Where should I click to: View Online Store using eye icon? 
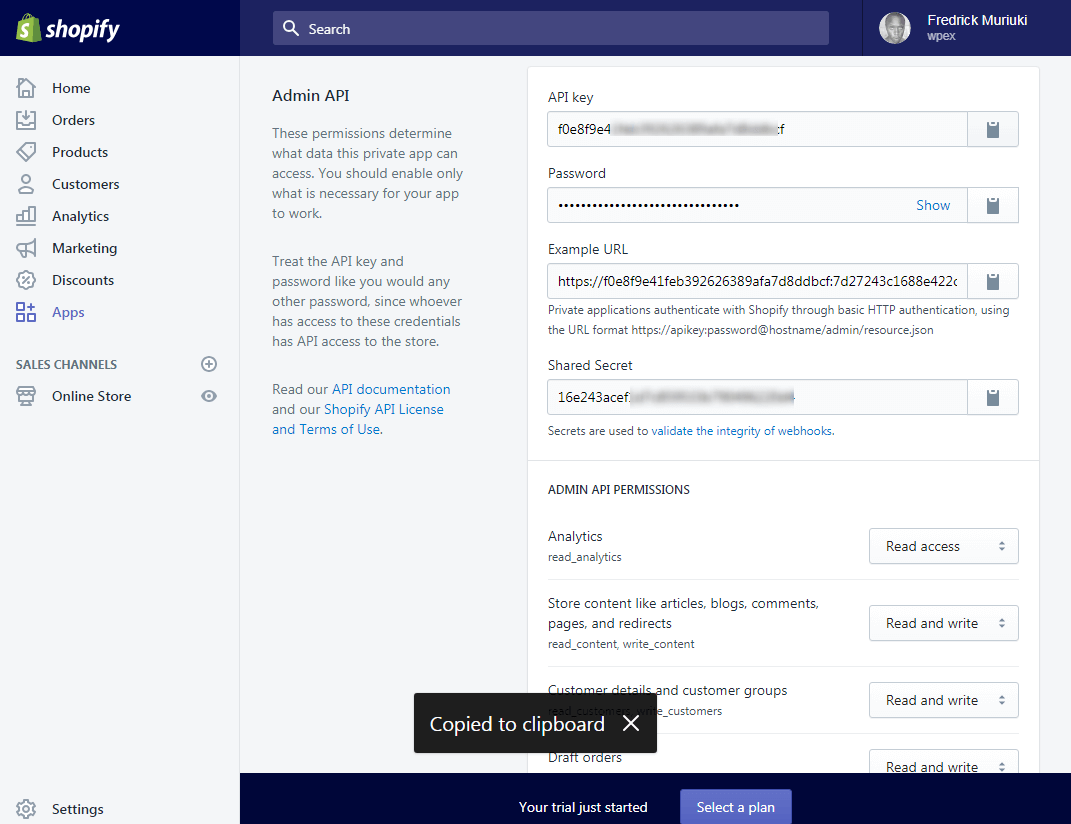point(209,396)
